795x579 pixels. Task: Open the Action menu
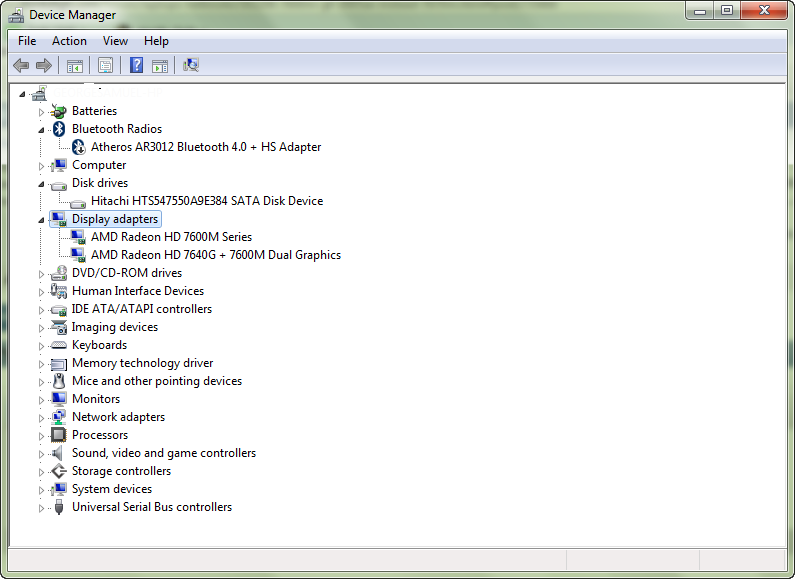point(69,41)
